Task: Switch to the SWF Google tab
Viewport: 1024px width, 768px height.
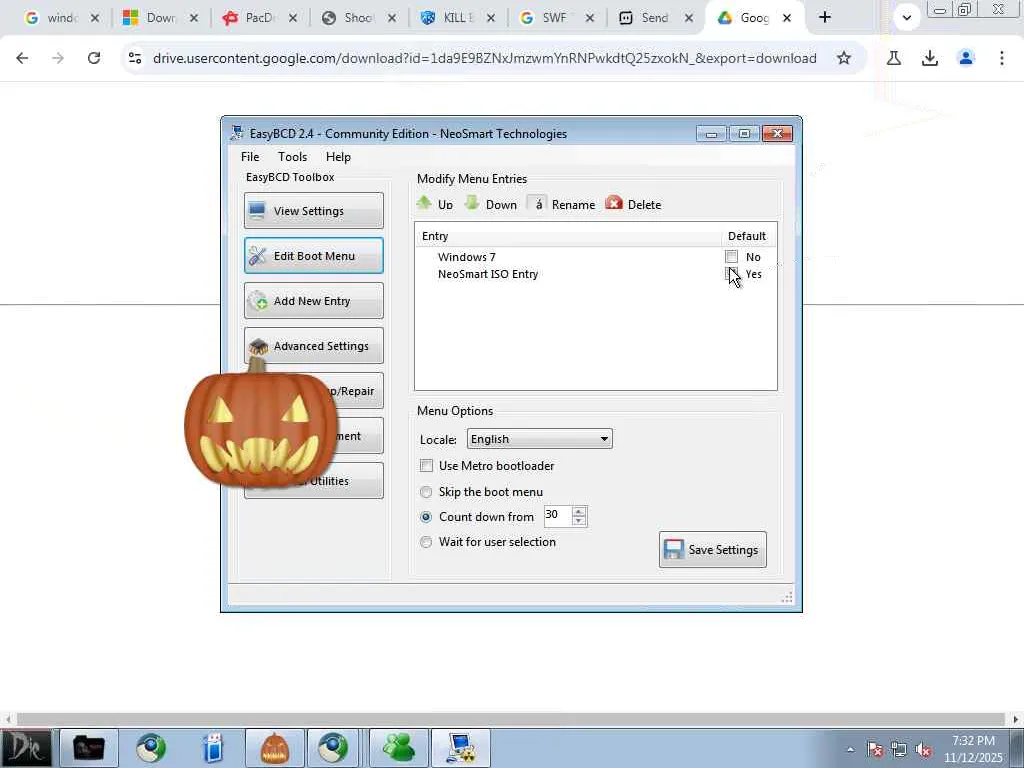Action: tap(556, 18)
